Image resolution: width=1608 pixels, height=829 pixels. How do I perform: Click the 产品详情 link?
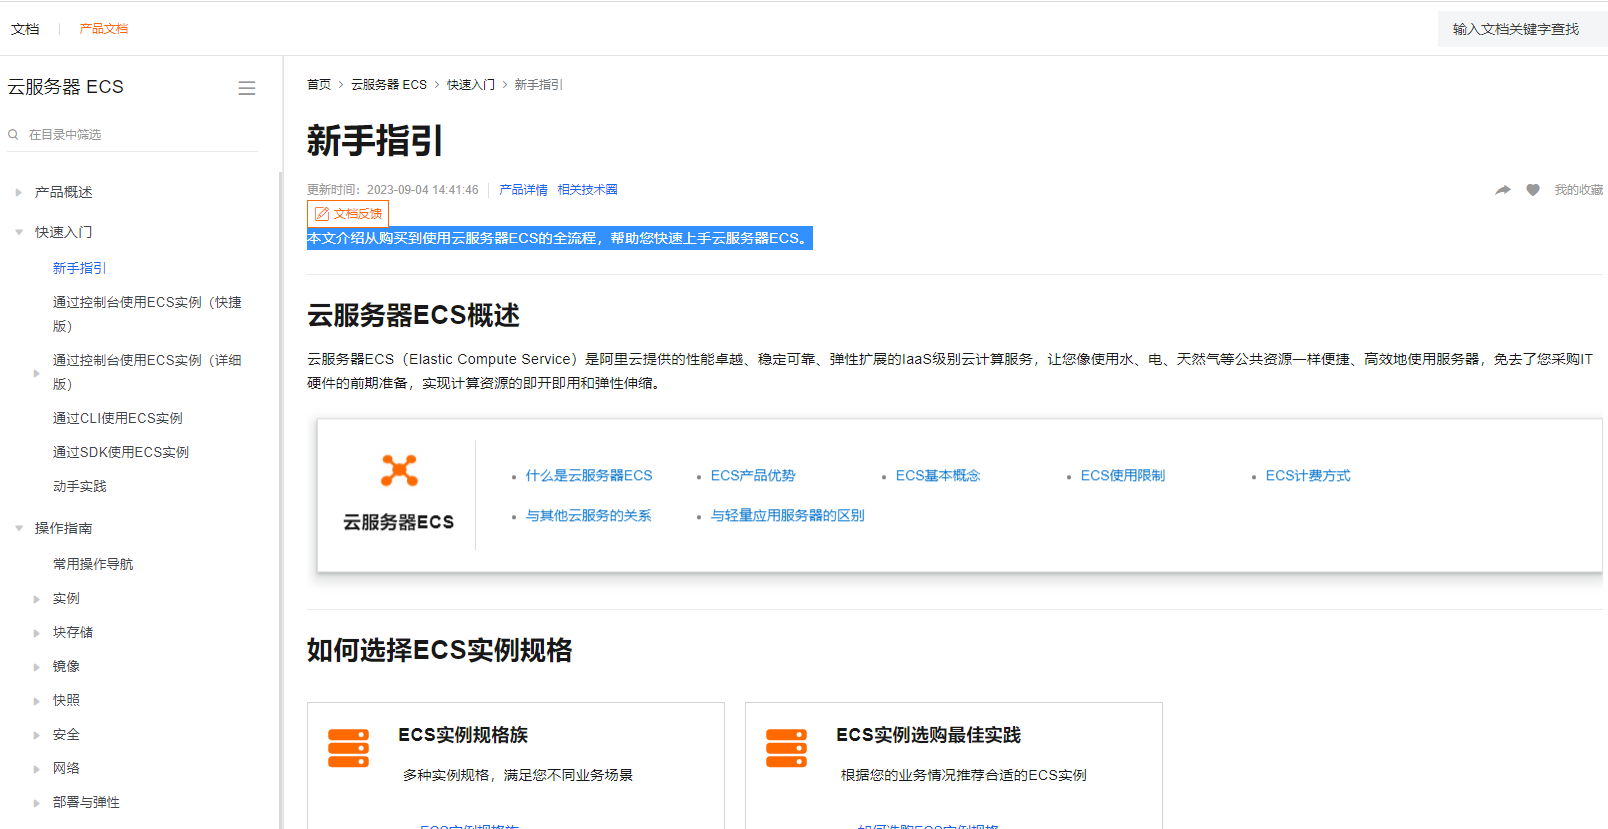point(523,190)
